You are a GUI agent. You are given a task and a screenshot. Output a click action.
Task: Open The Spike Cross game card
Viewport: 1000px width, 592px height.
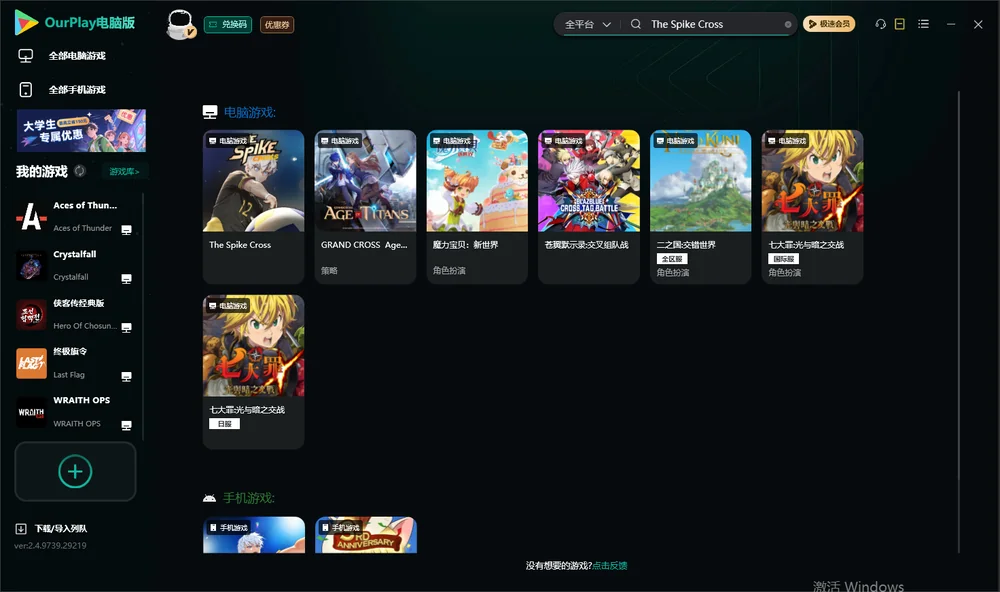[x=253, y=207]
